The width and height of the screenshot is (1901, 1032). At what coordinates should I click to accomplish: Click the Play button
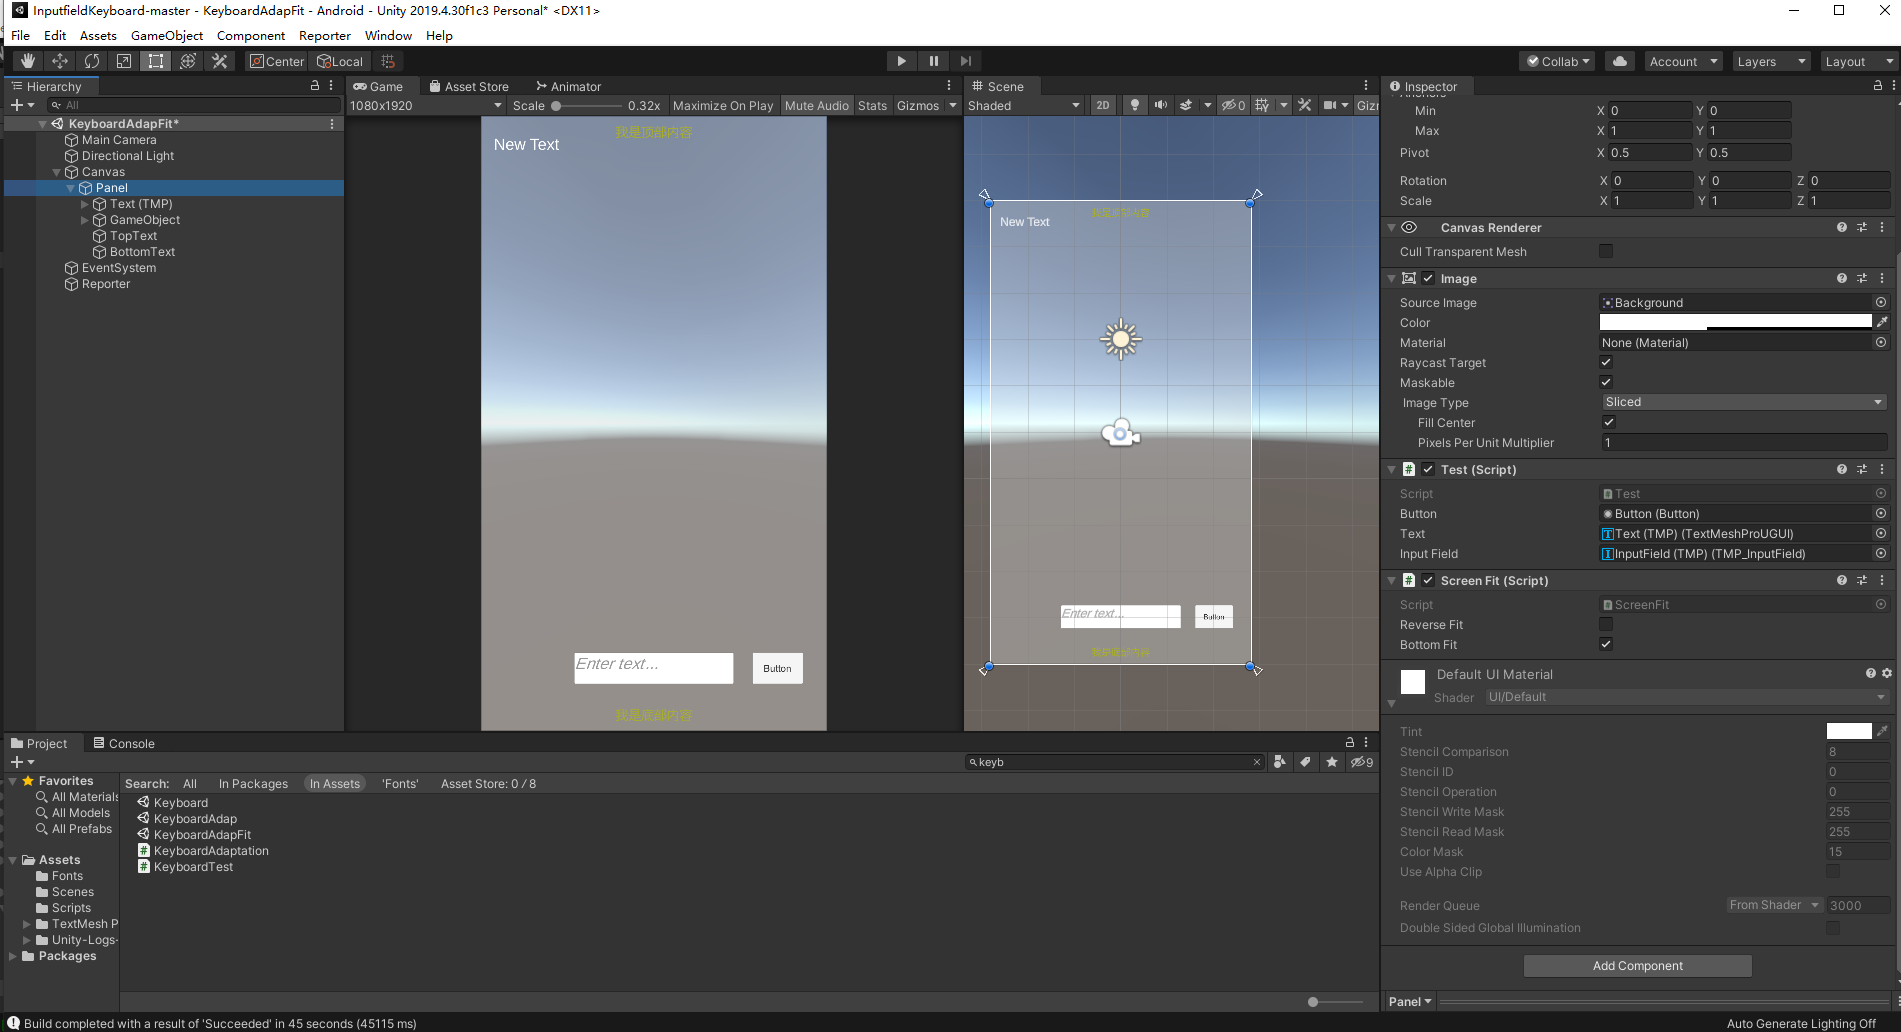tap(902, 61)
